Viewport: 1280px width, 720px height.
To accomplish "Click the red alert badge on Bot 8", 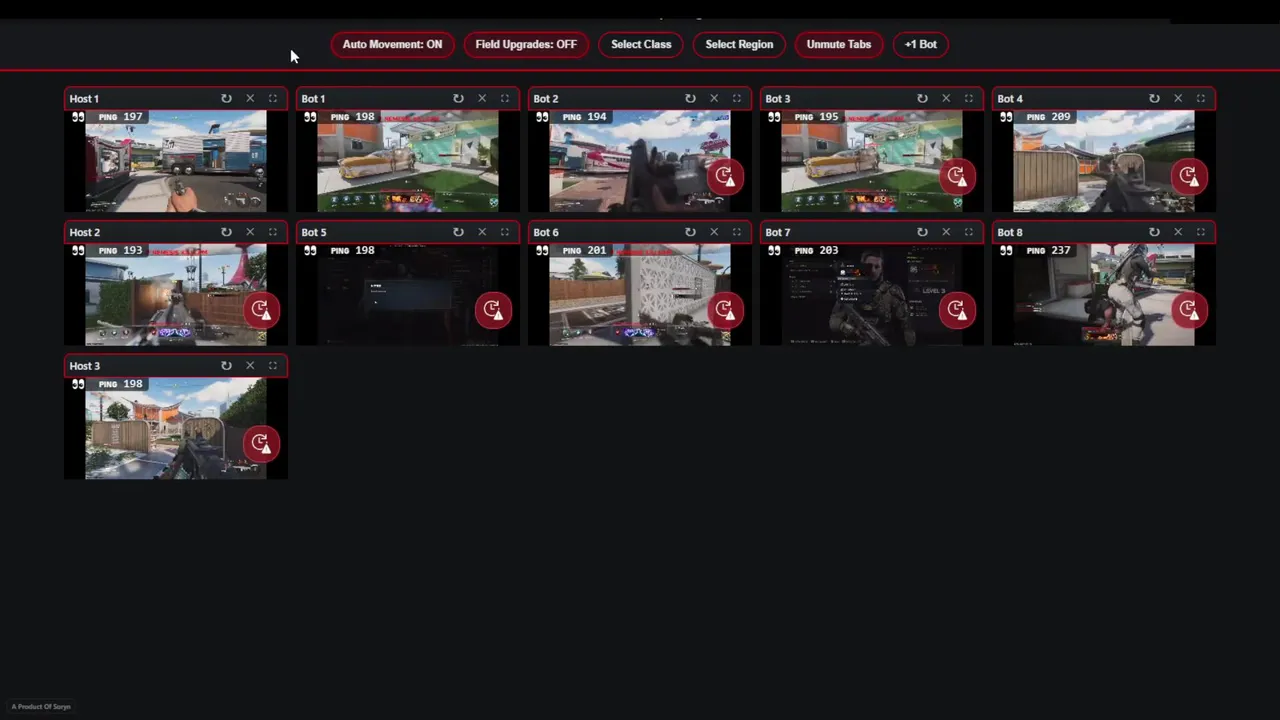I will click(x=1189, y=310).
